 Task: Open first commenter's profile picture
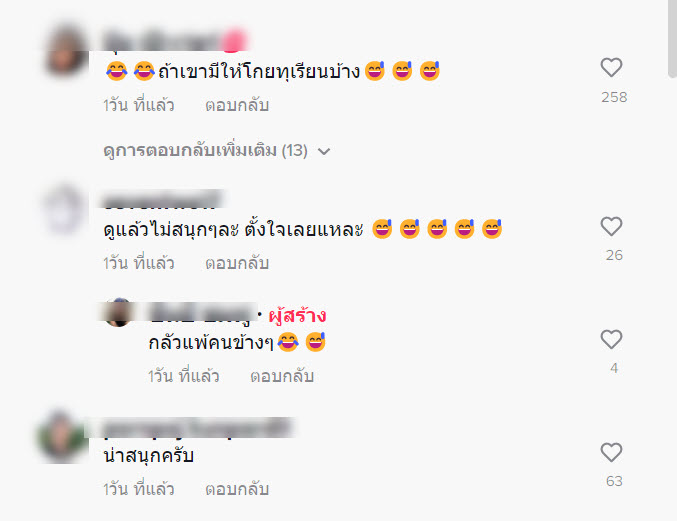[66, 50]
